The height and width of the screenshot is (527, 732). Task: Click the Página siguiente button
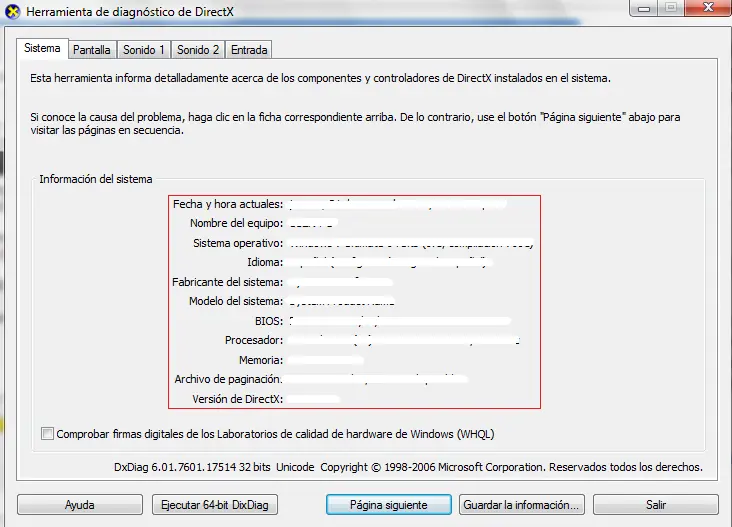tap(389, 505)
